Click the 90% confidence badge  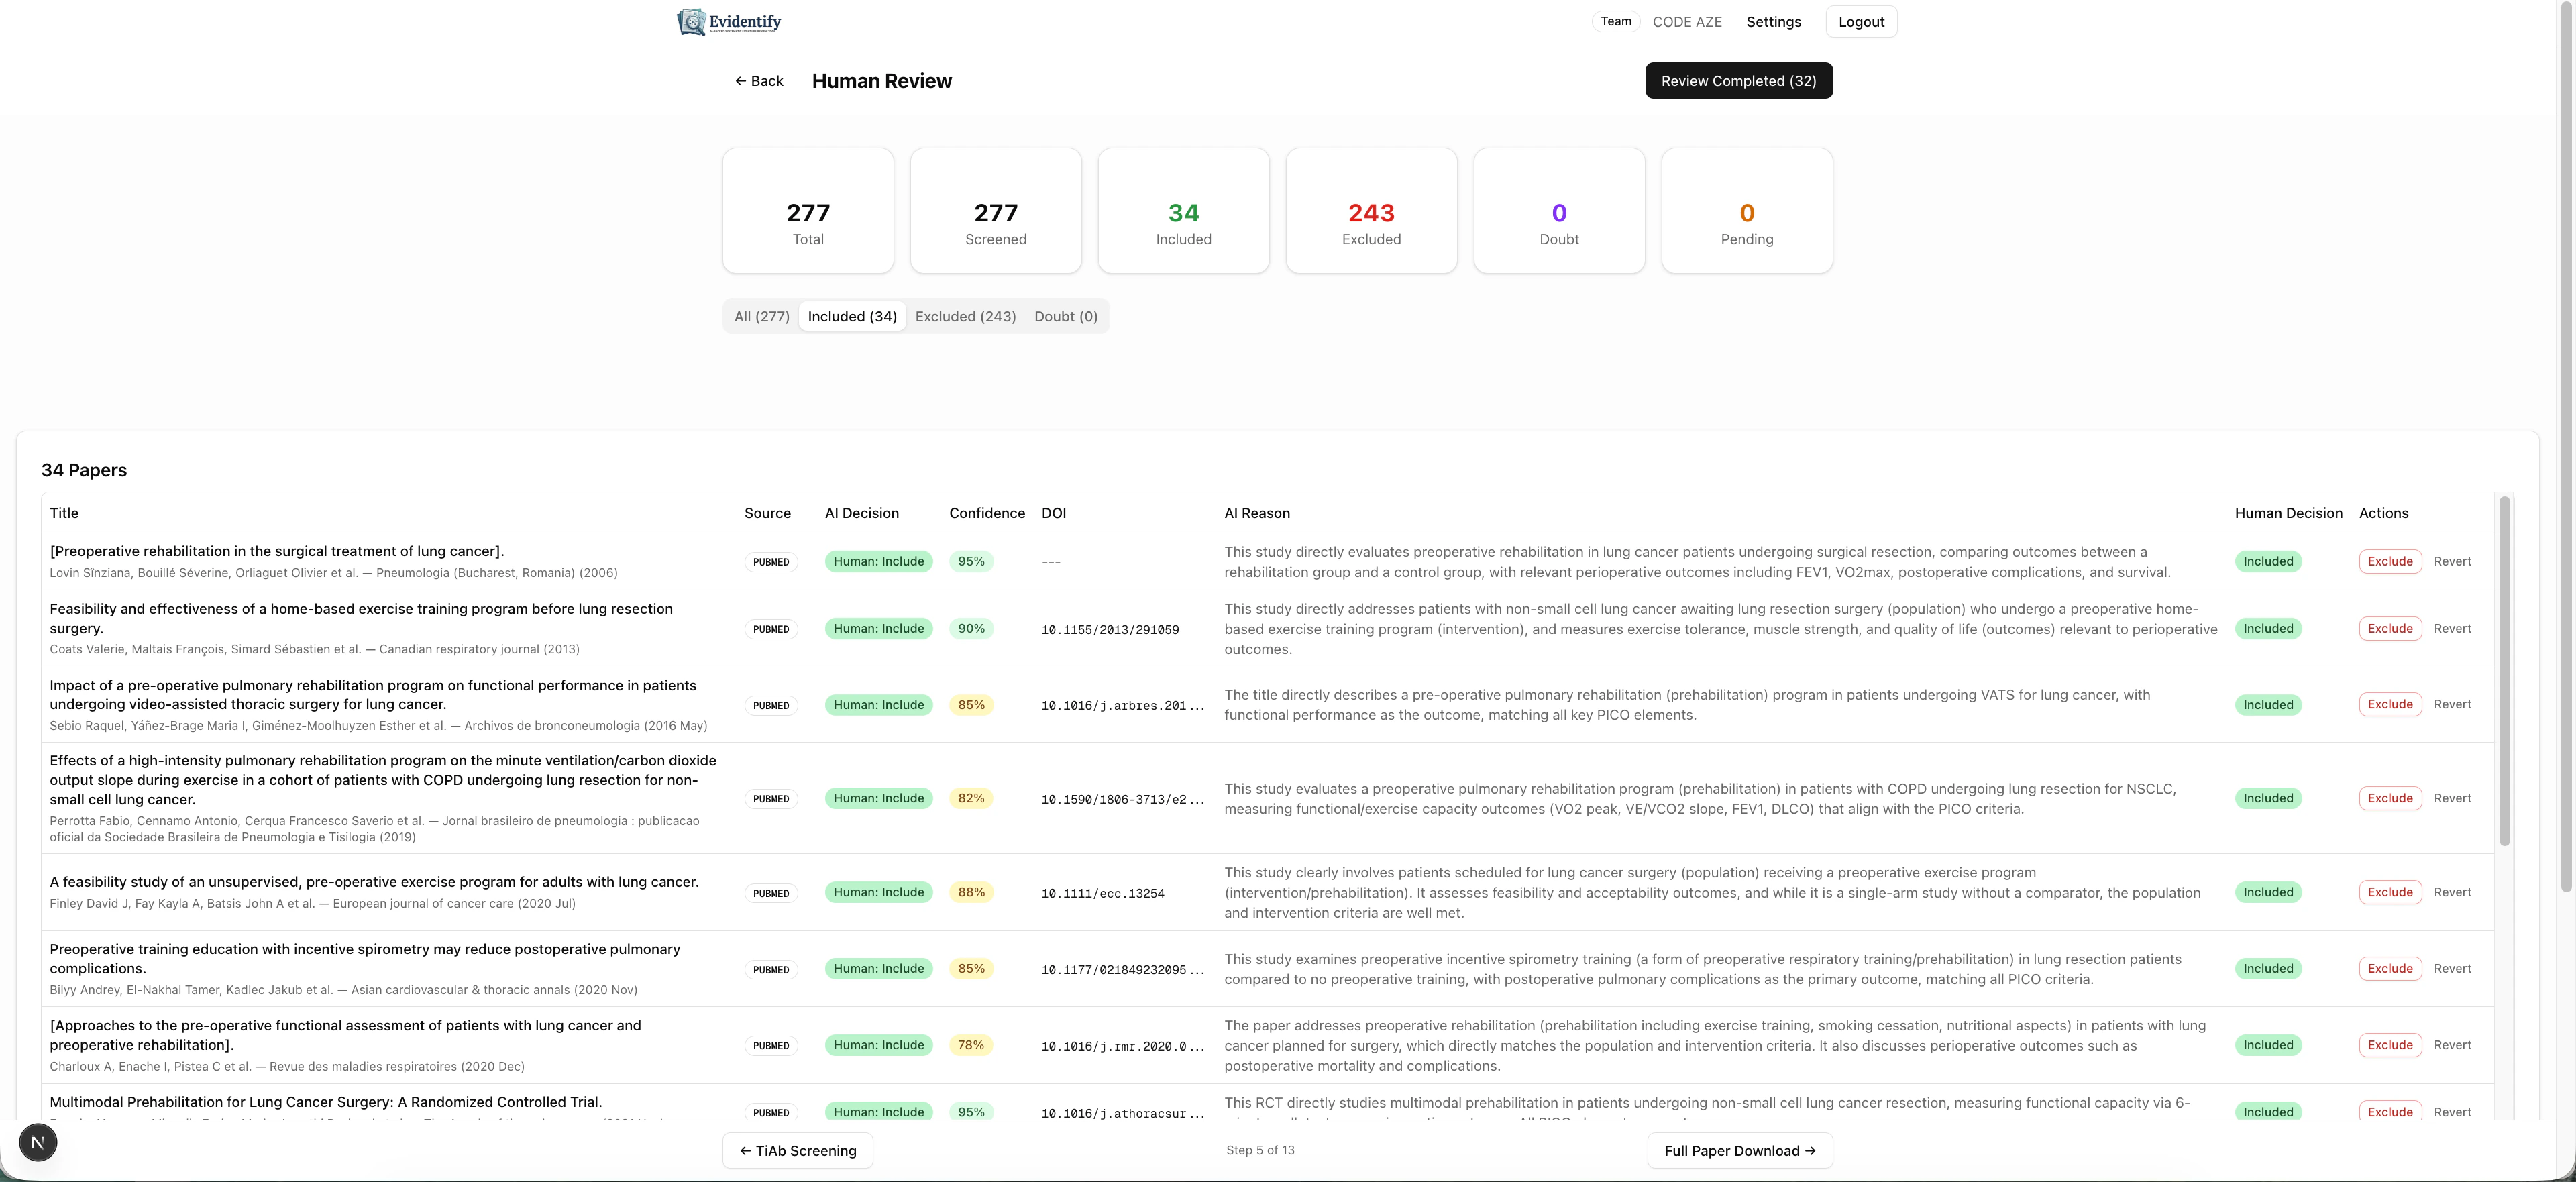[x=971, y=628]
